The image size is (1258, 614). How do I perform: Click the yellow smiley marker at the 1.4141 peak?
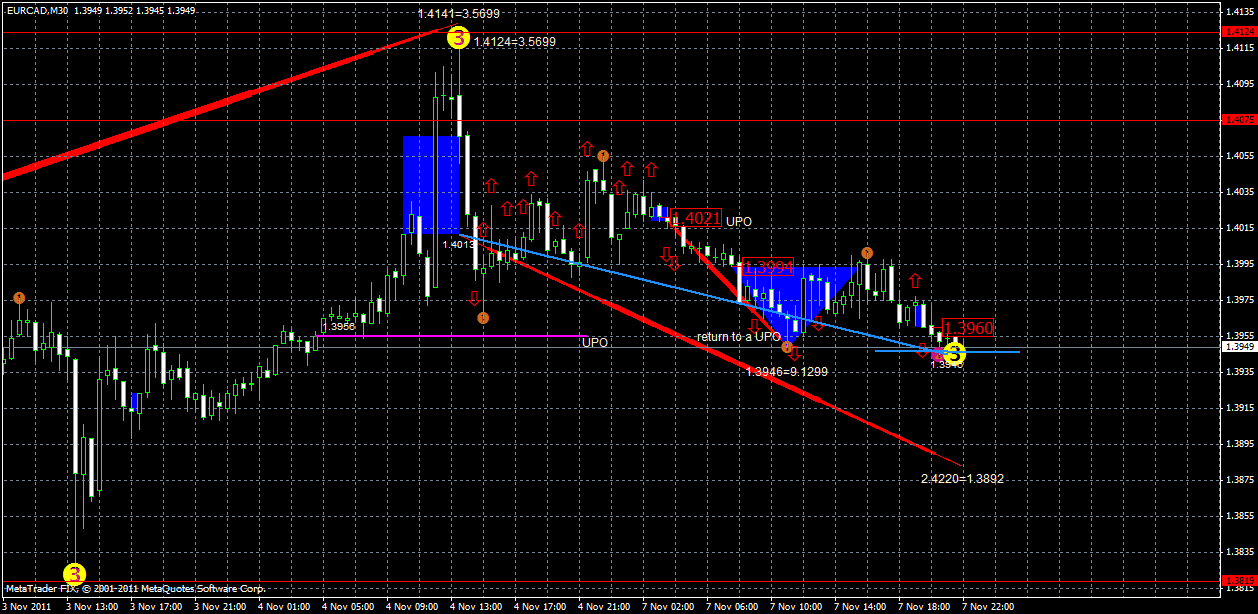[459, 38]
